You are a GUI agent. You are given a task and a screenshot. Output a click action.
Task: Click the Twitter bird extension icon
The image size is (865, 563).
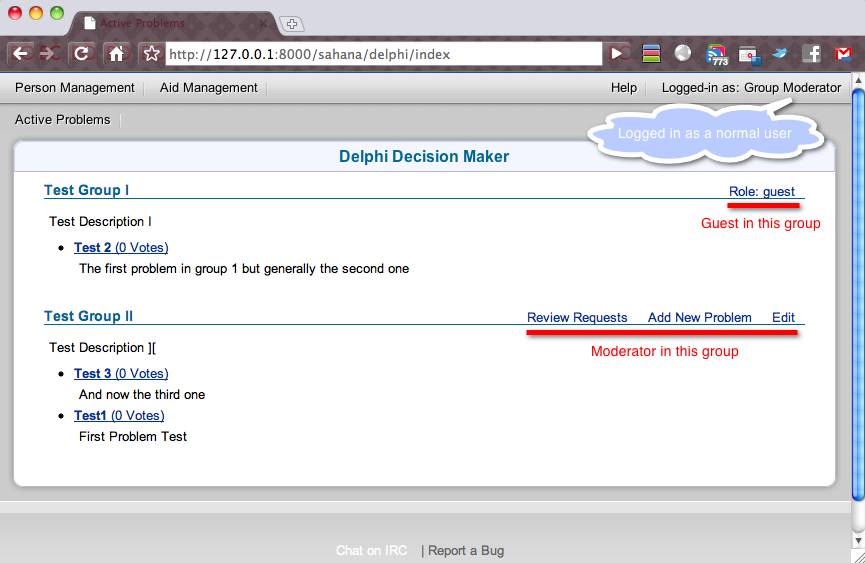pyautogui.click(x=780, y=54)
